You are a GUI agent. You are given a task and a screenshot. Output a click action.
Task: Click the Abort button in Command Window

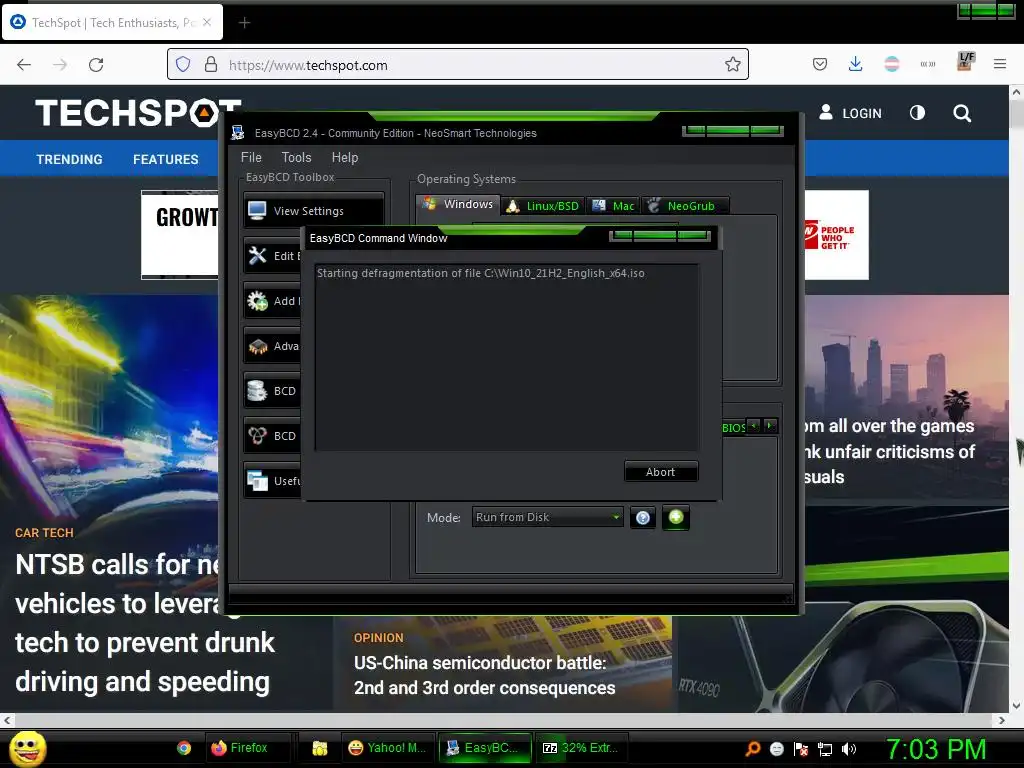click(661, 472)
